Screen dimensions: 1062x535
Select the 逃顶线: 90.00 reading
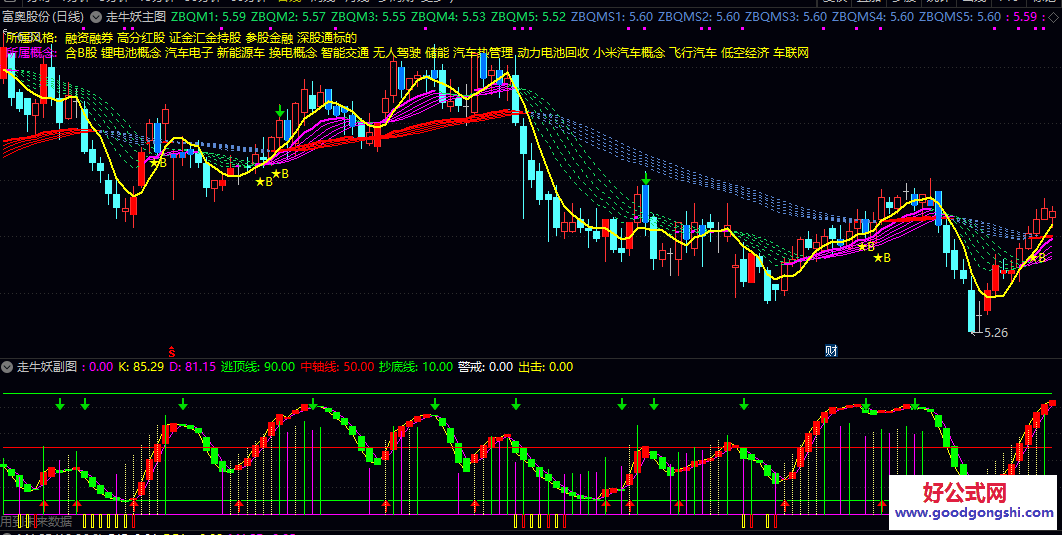pyautogui.click(x=257, y=367)
